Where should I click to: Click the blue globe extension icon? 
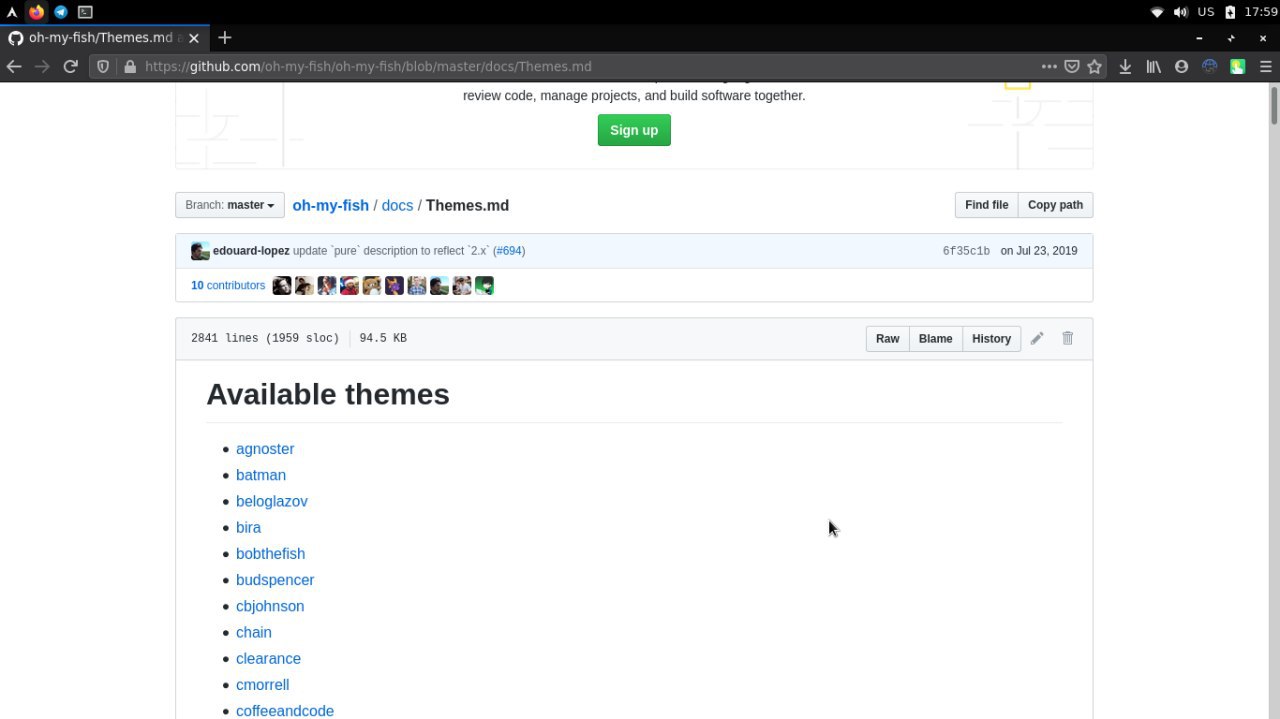click(1209, 66)
